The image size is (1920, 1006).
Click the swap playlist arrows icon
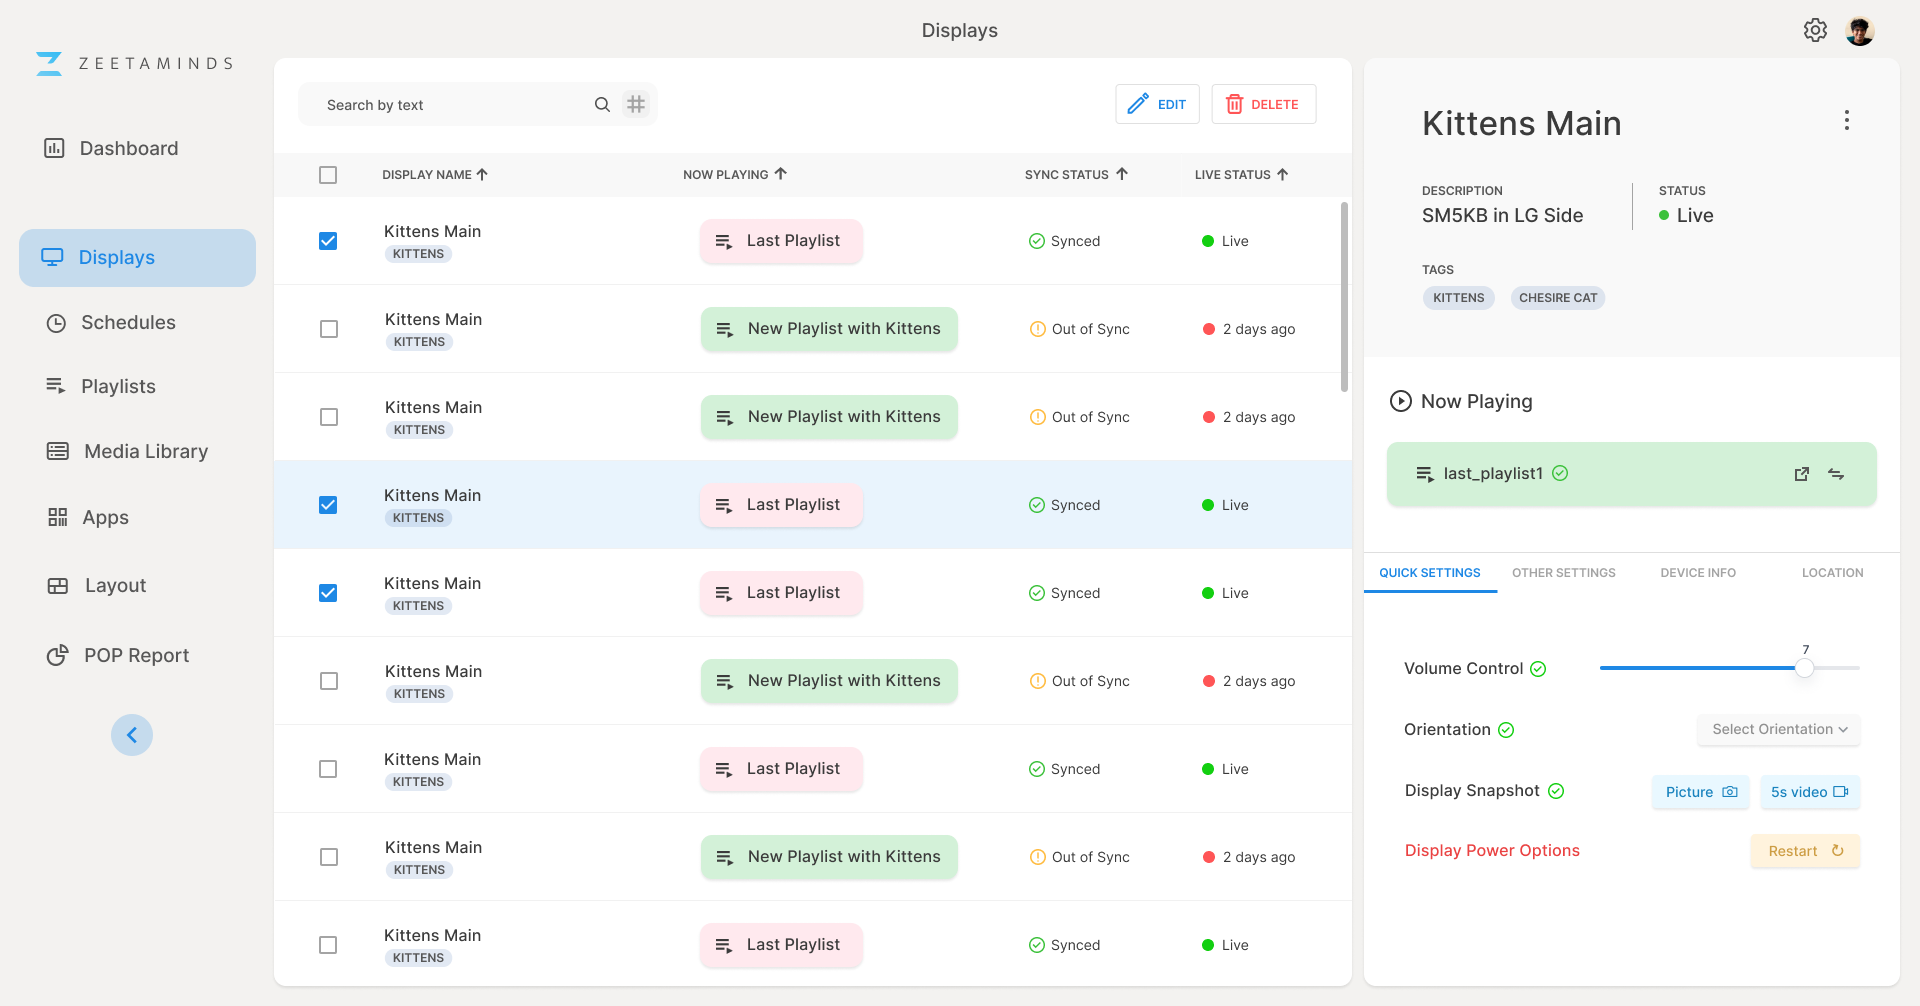pos(1836,474)
